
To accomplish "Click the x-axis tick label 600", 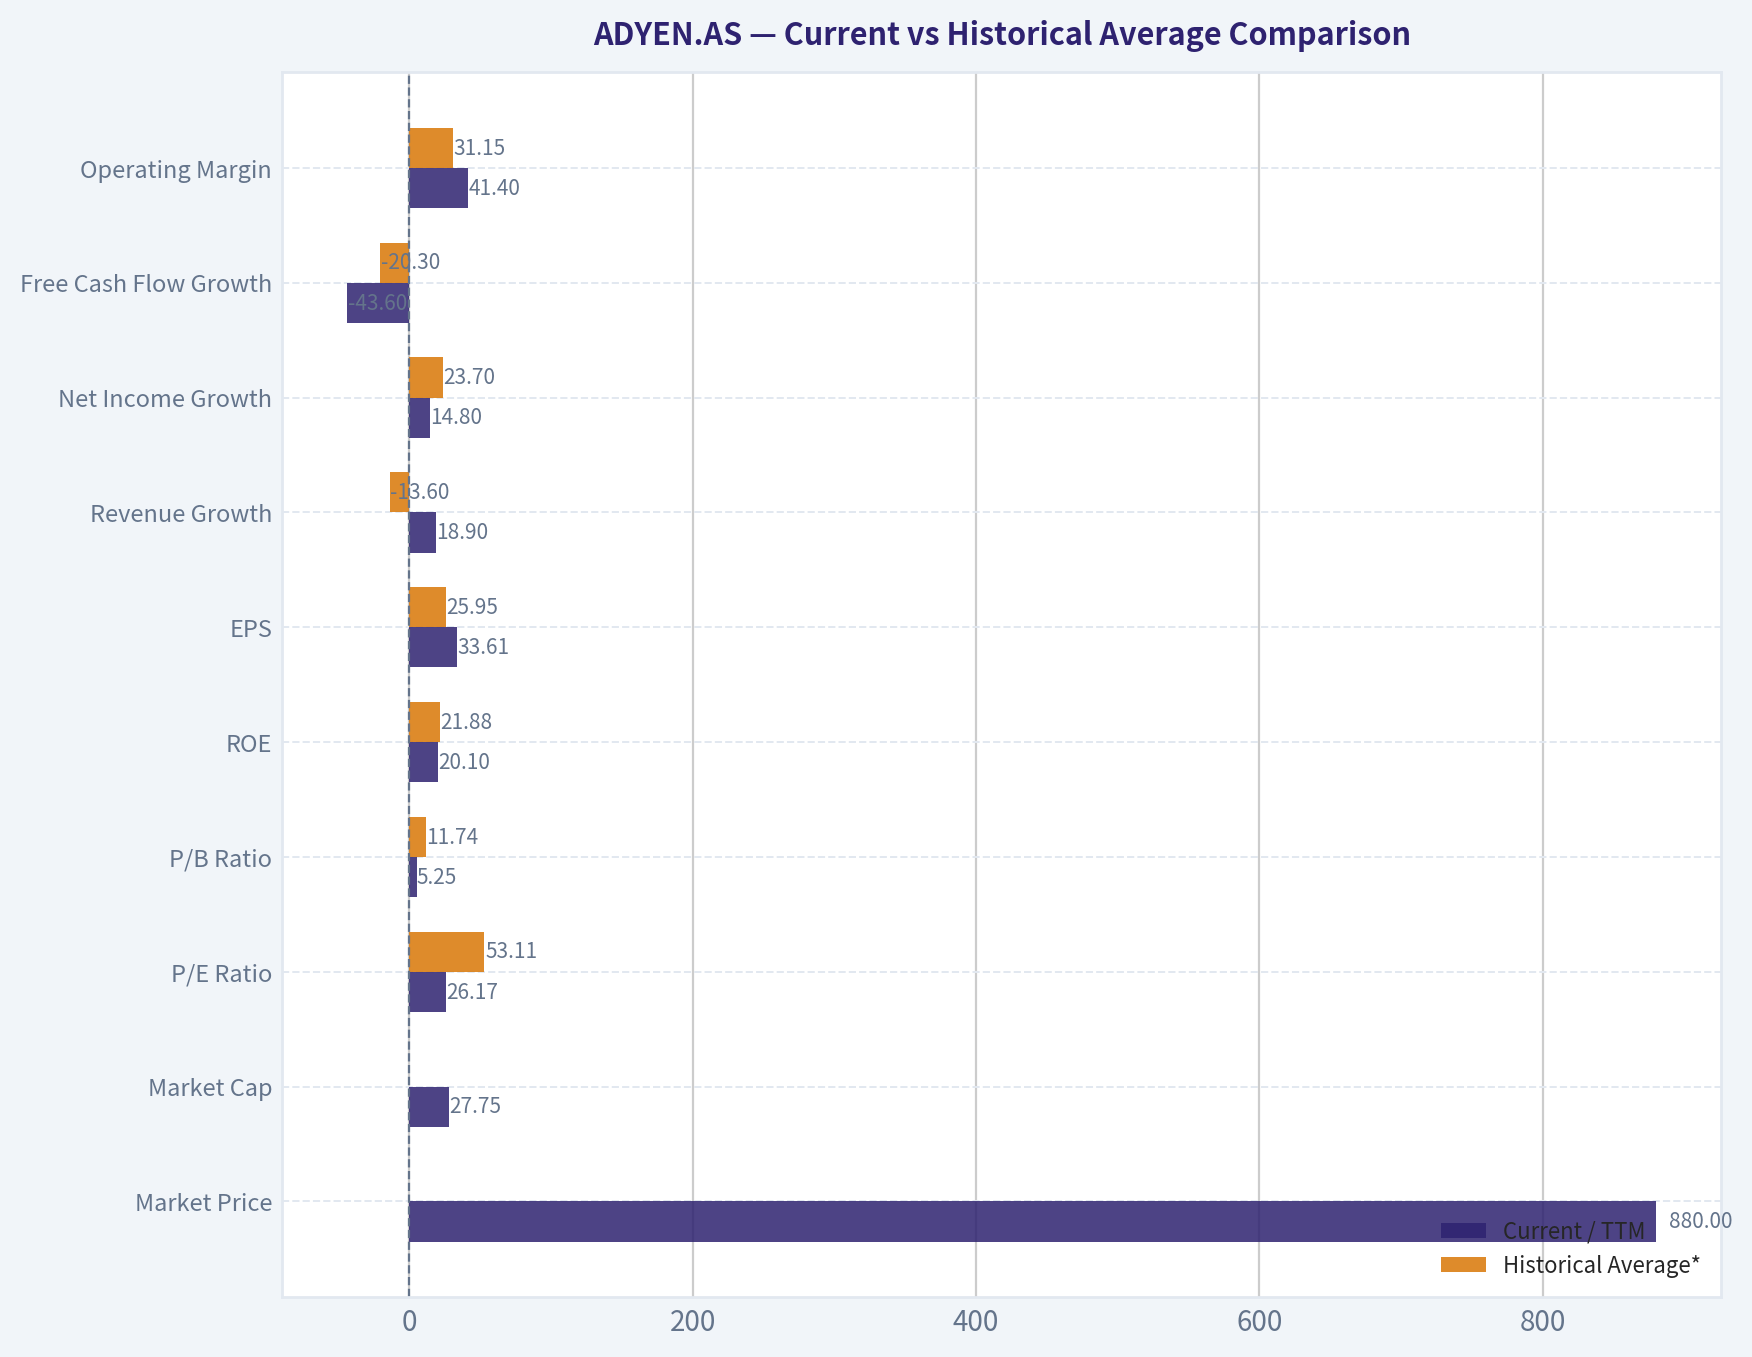I will [1259, 1322].
